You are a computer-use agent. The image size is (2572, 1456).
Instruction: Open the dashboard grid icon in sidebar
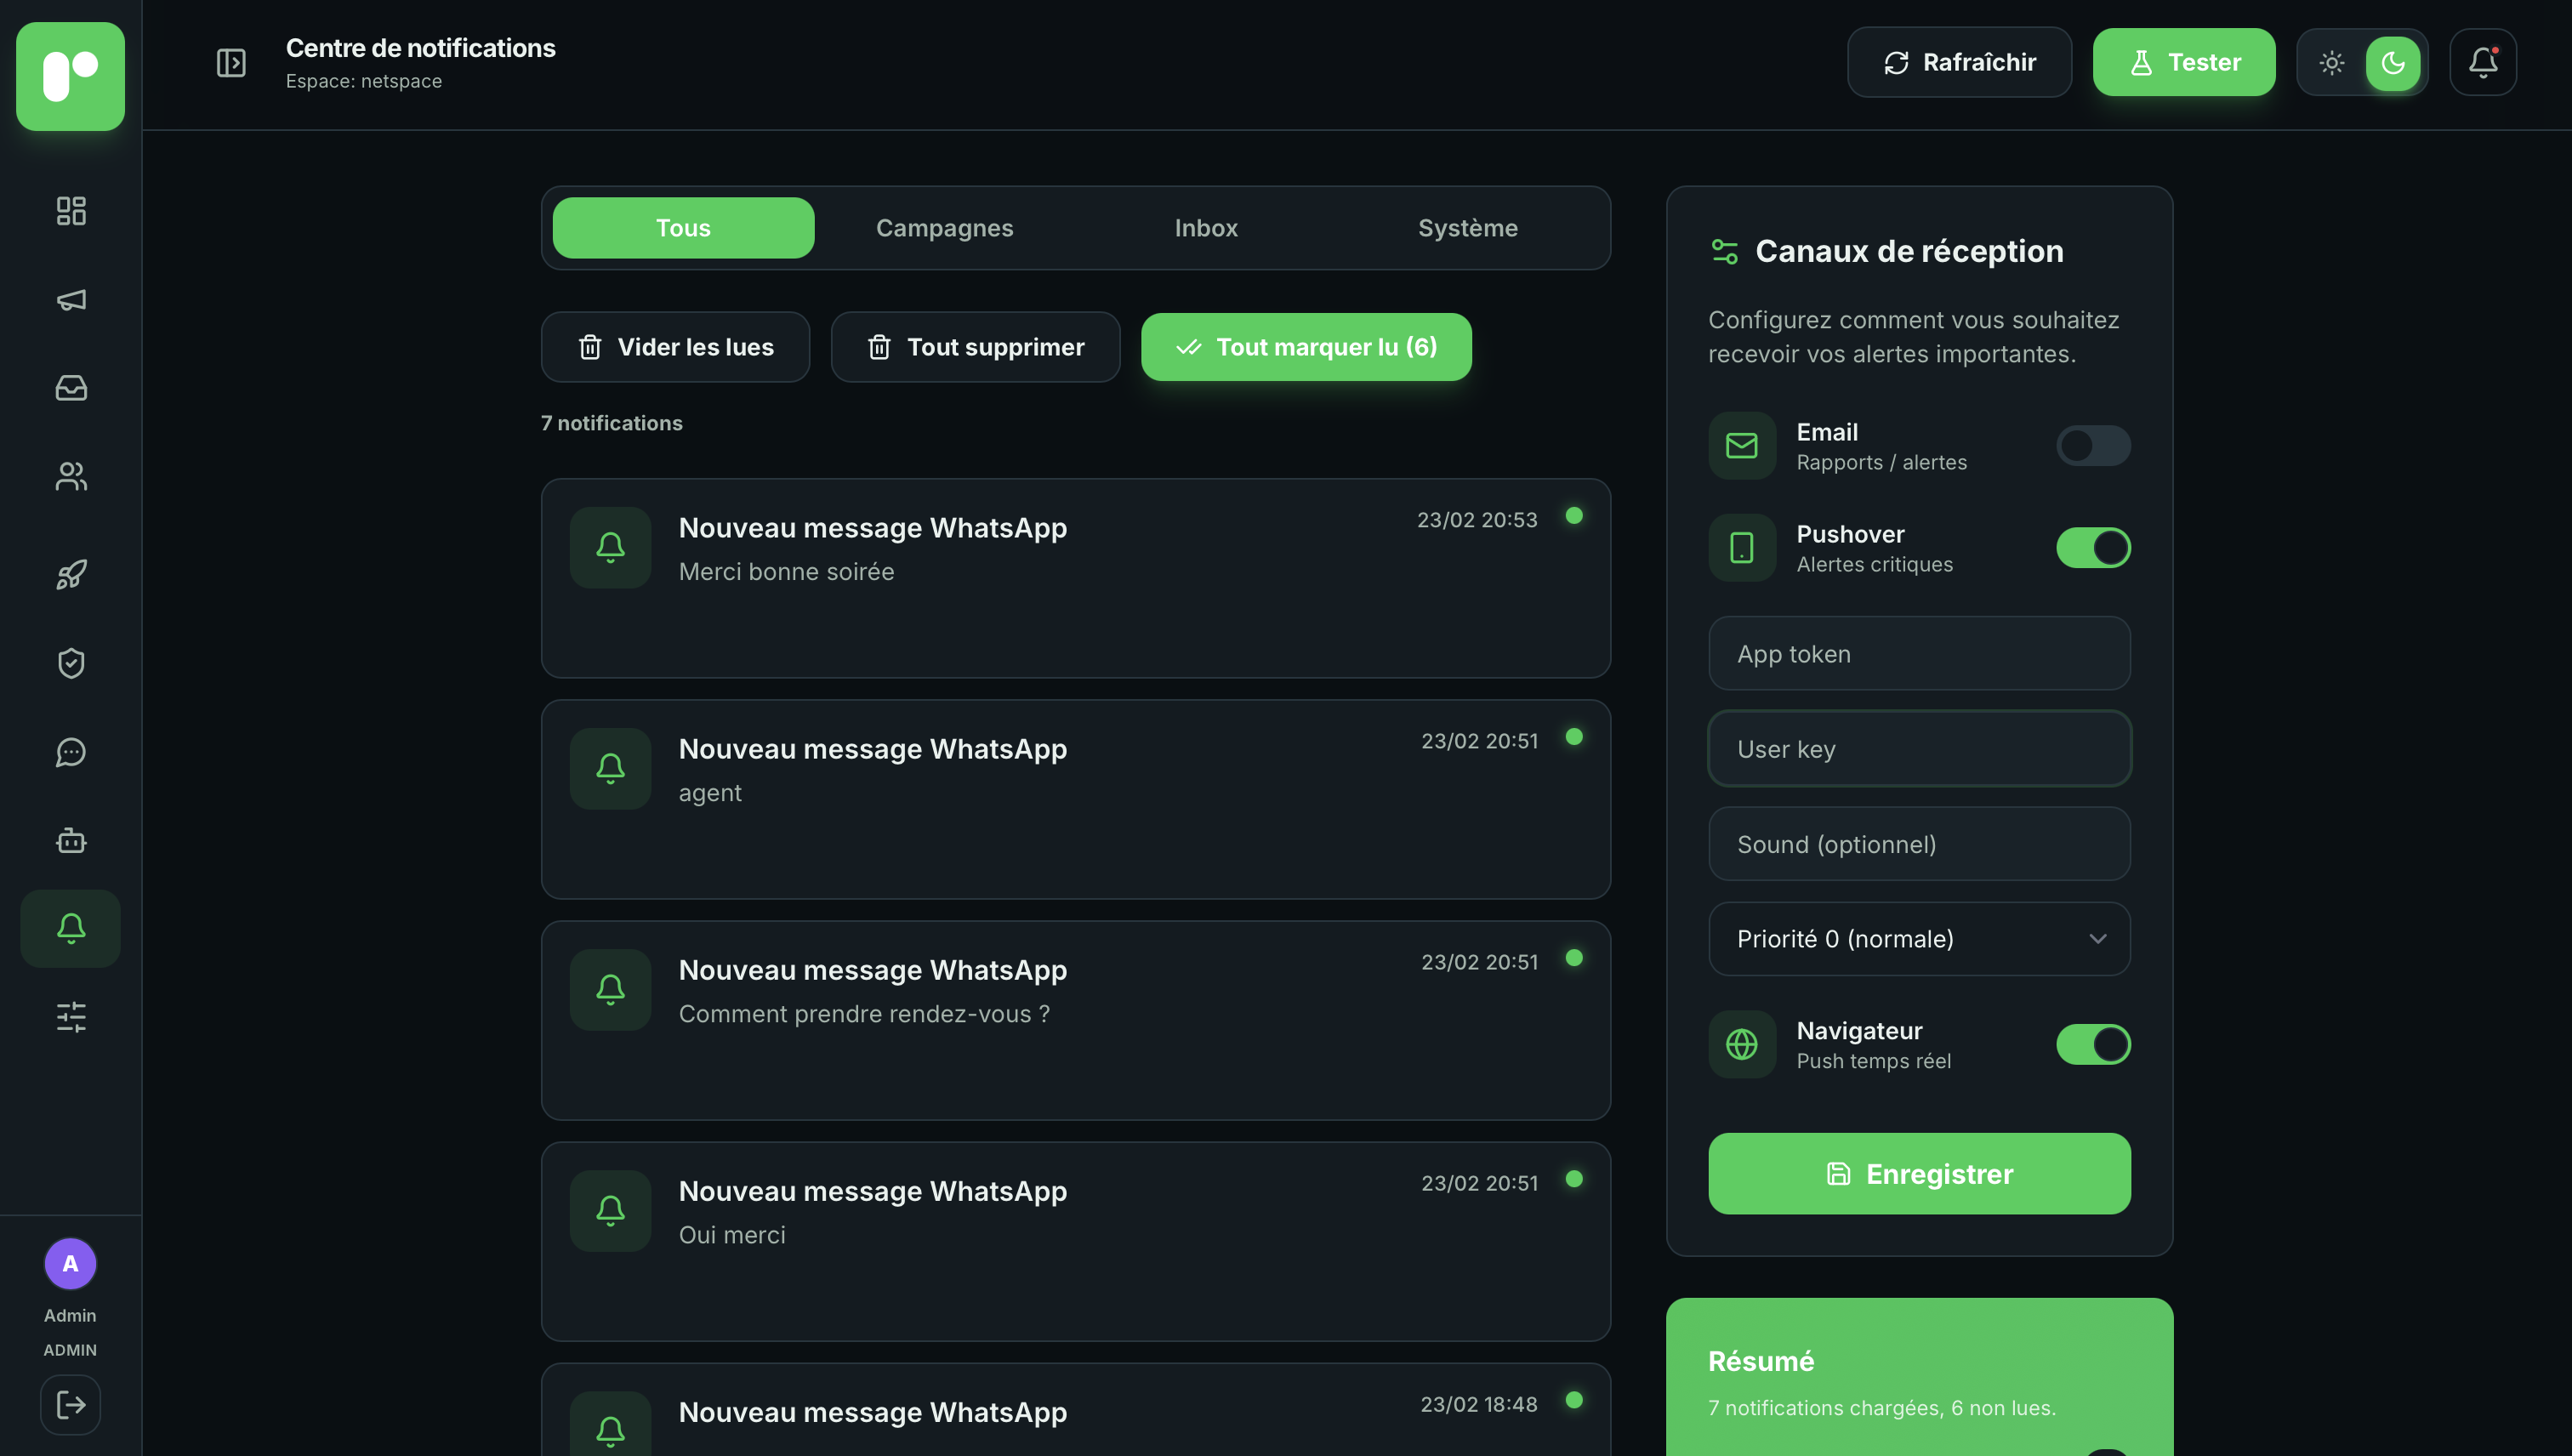tap(71, 210)
